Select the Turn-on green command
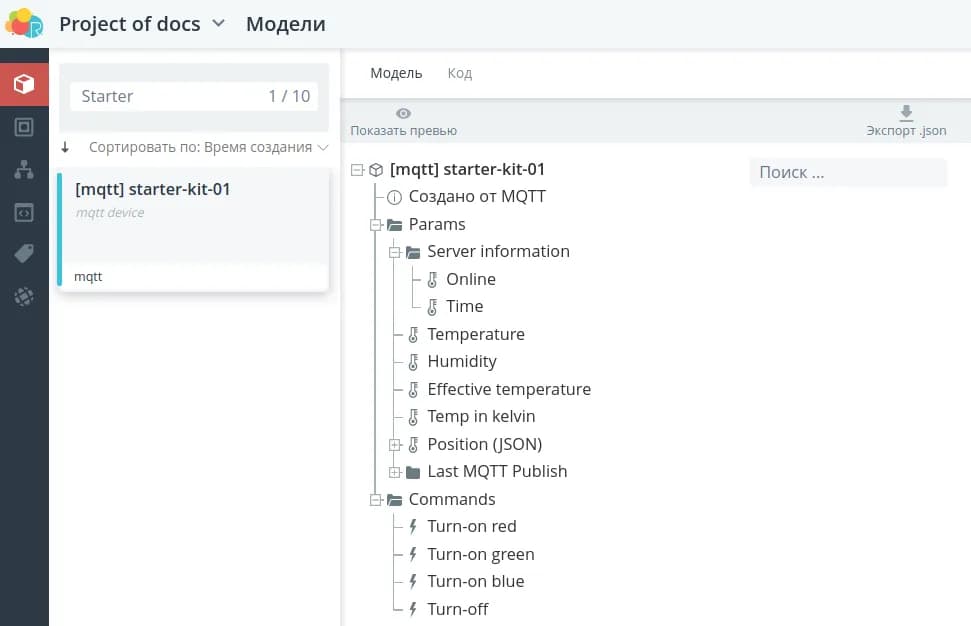 [480, 554]
